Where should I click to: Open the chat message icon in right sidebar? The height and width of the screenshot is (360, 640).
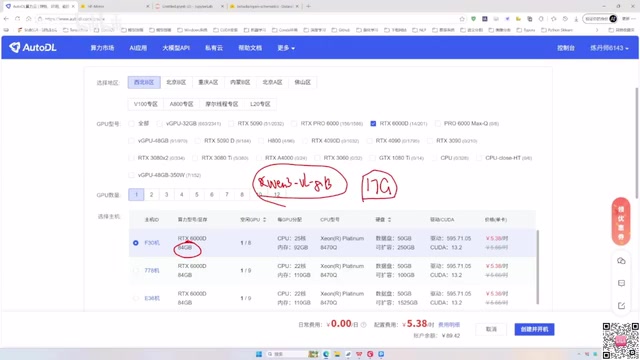[621, 283]
